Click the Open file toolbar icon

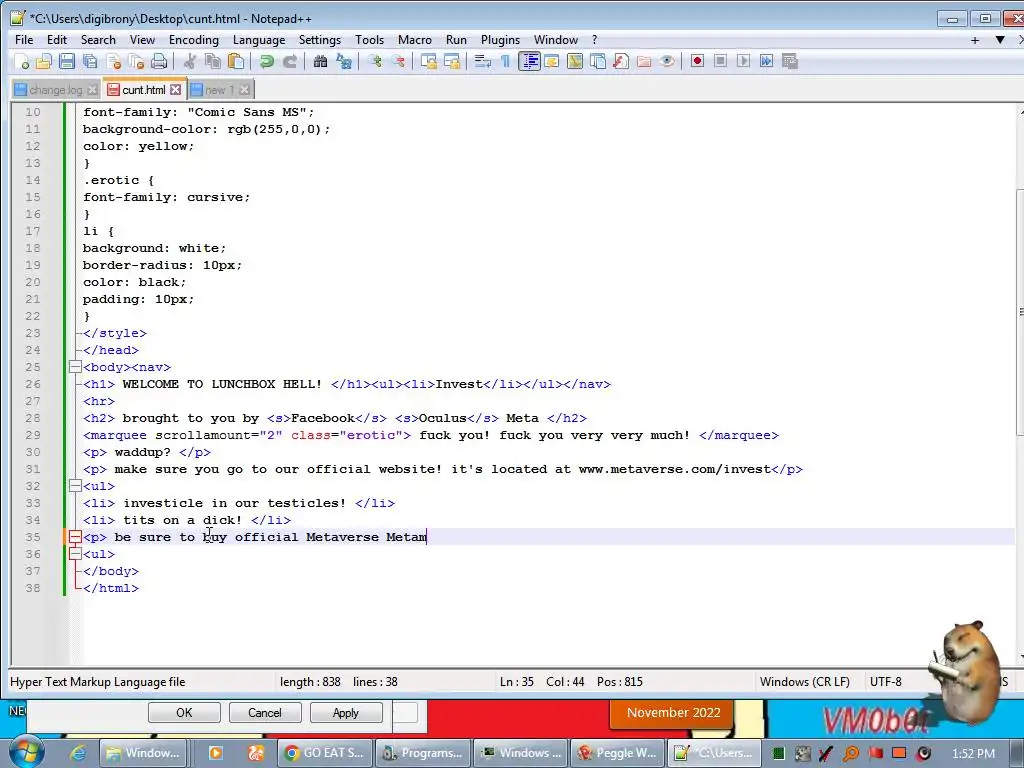pyautogui.click(x=44, y=61)
